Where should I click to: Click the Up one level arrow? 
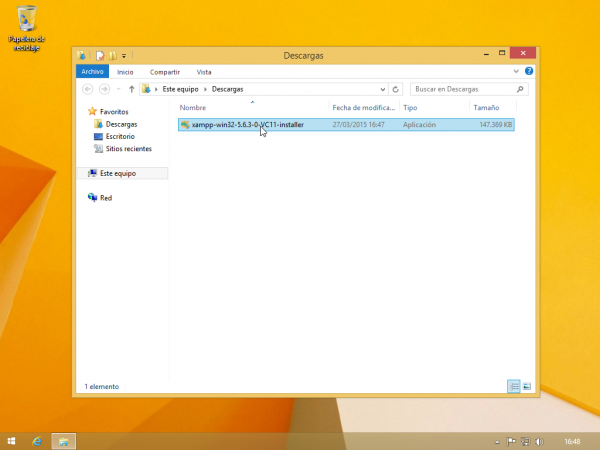point(132,89)
